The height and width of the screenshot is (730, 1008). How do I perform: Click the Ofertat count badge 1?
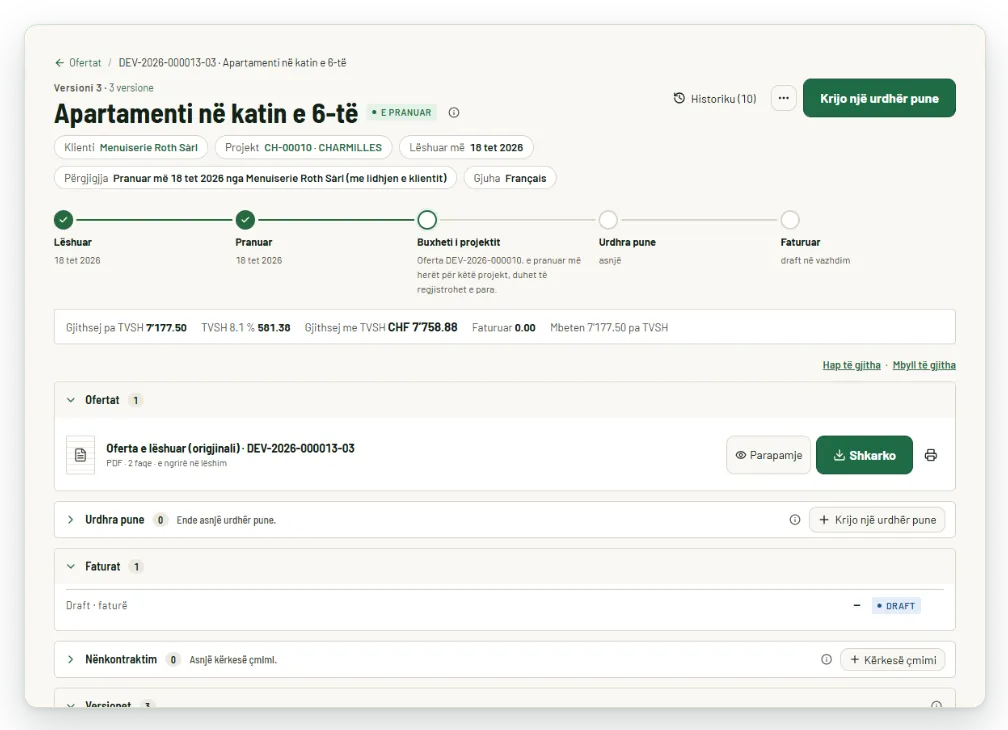135,400
